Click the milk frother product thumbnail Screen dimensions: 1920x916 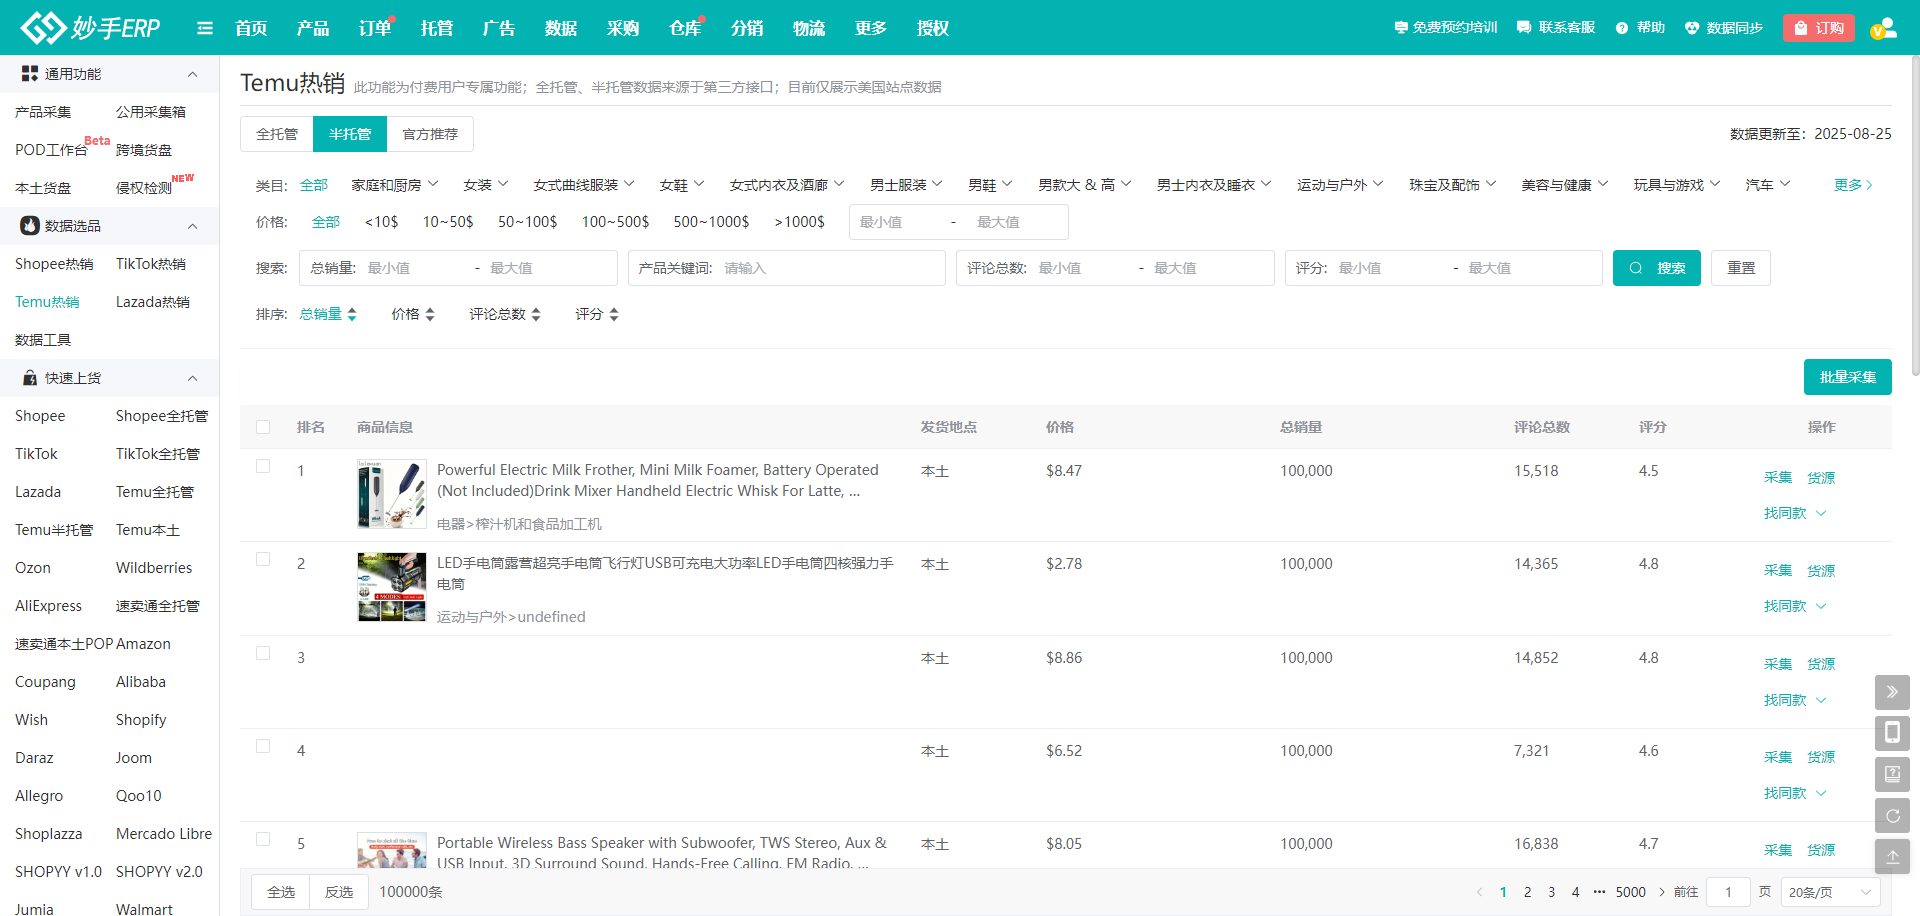click(392, 494)
